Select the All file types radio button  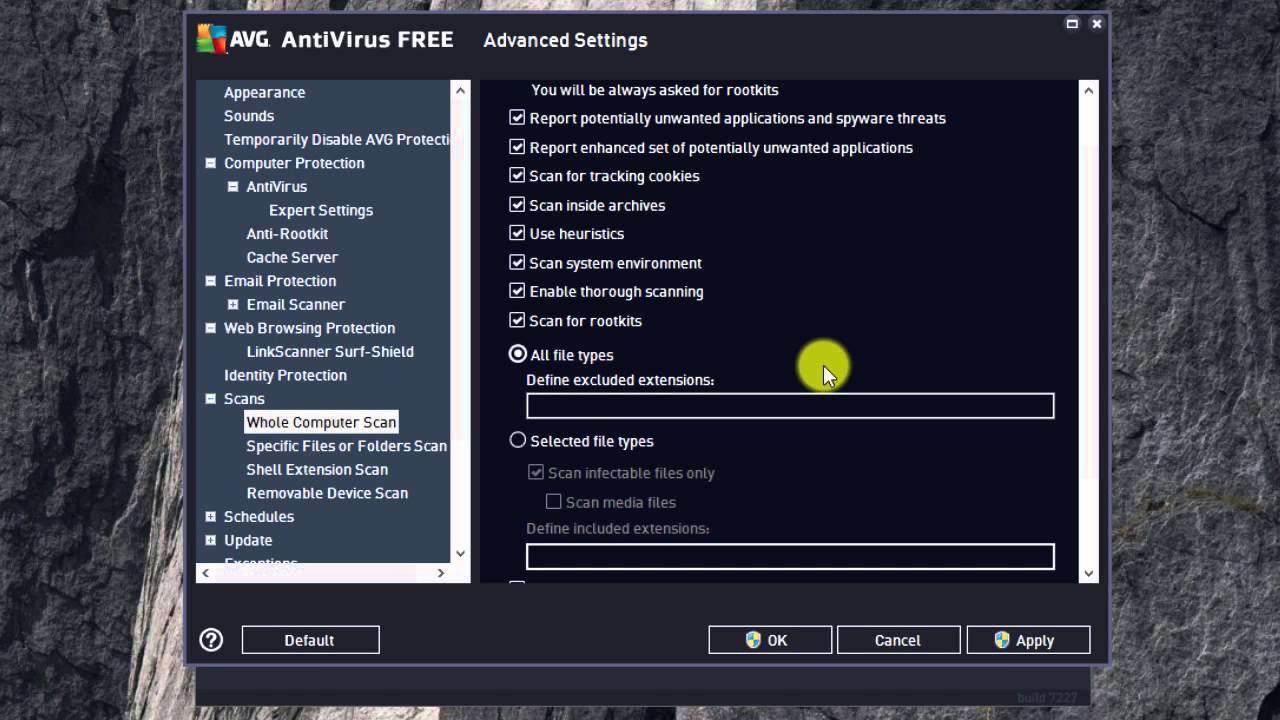click(x=518, y=355)
